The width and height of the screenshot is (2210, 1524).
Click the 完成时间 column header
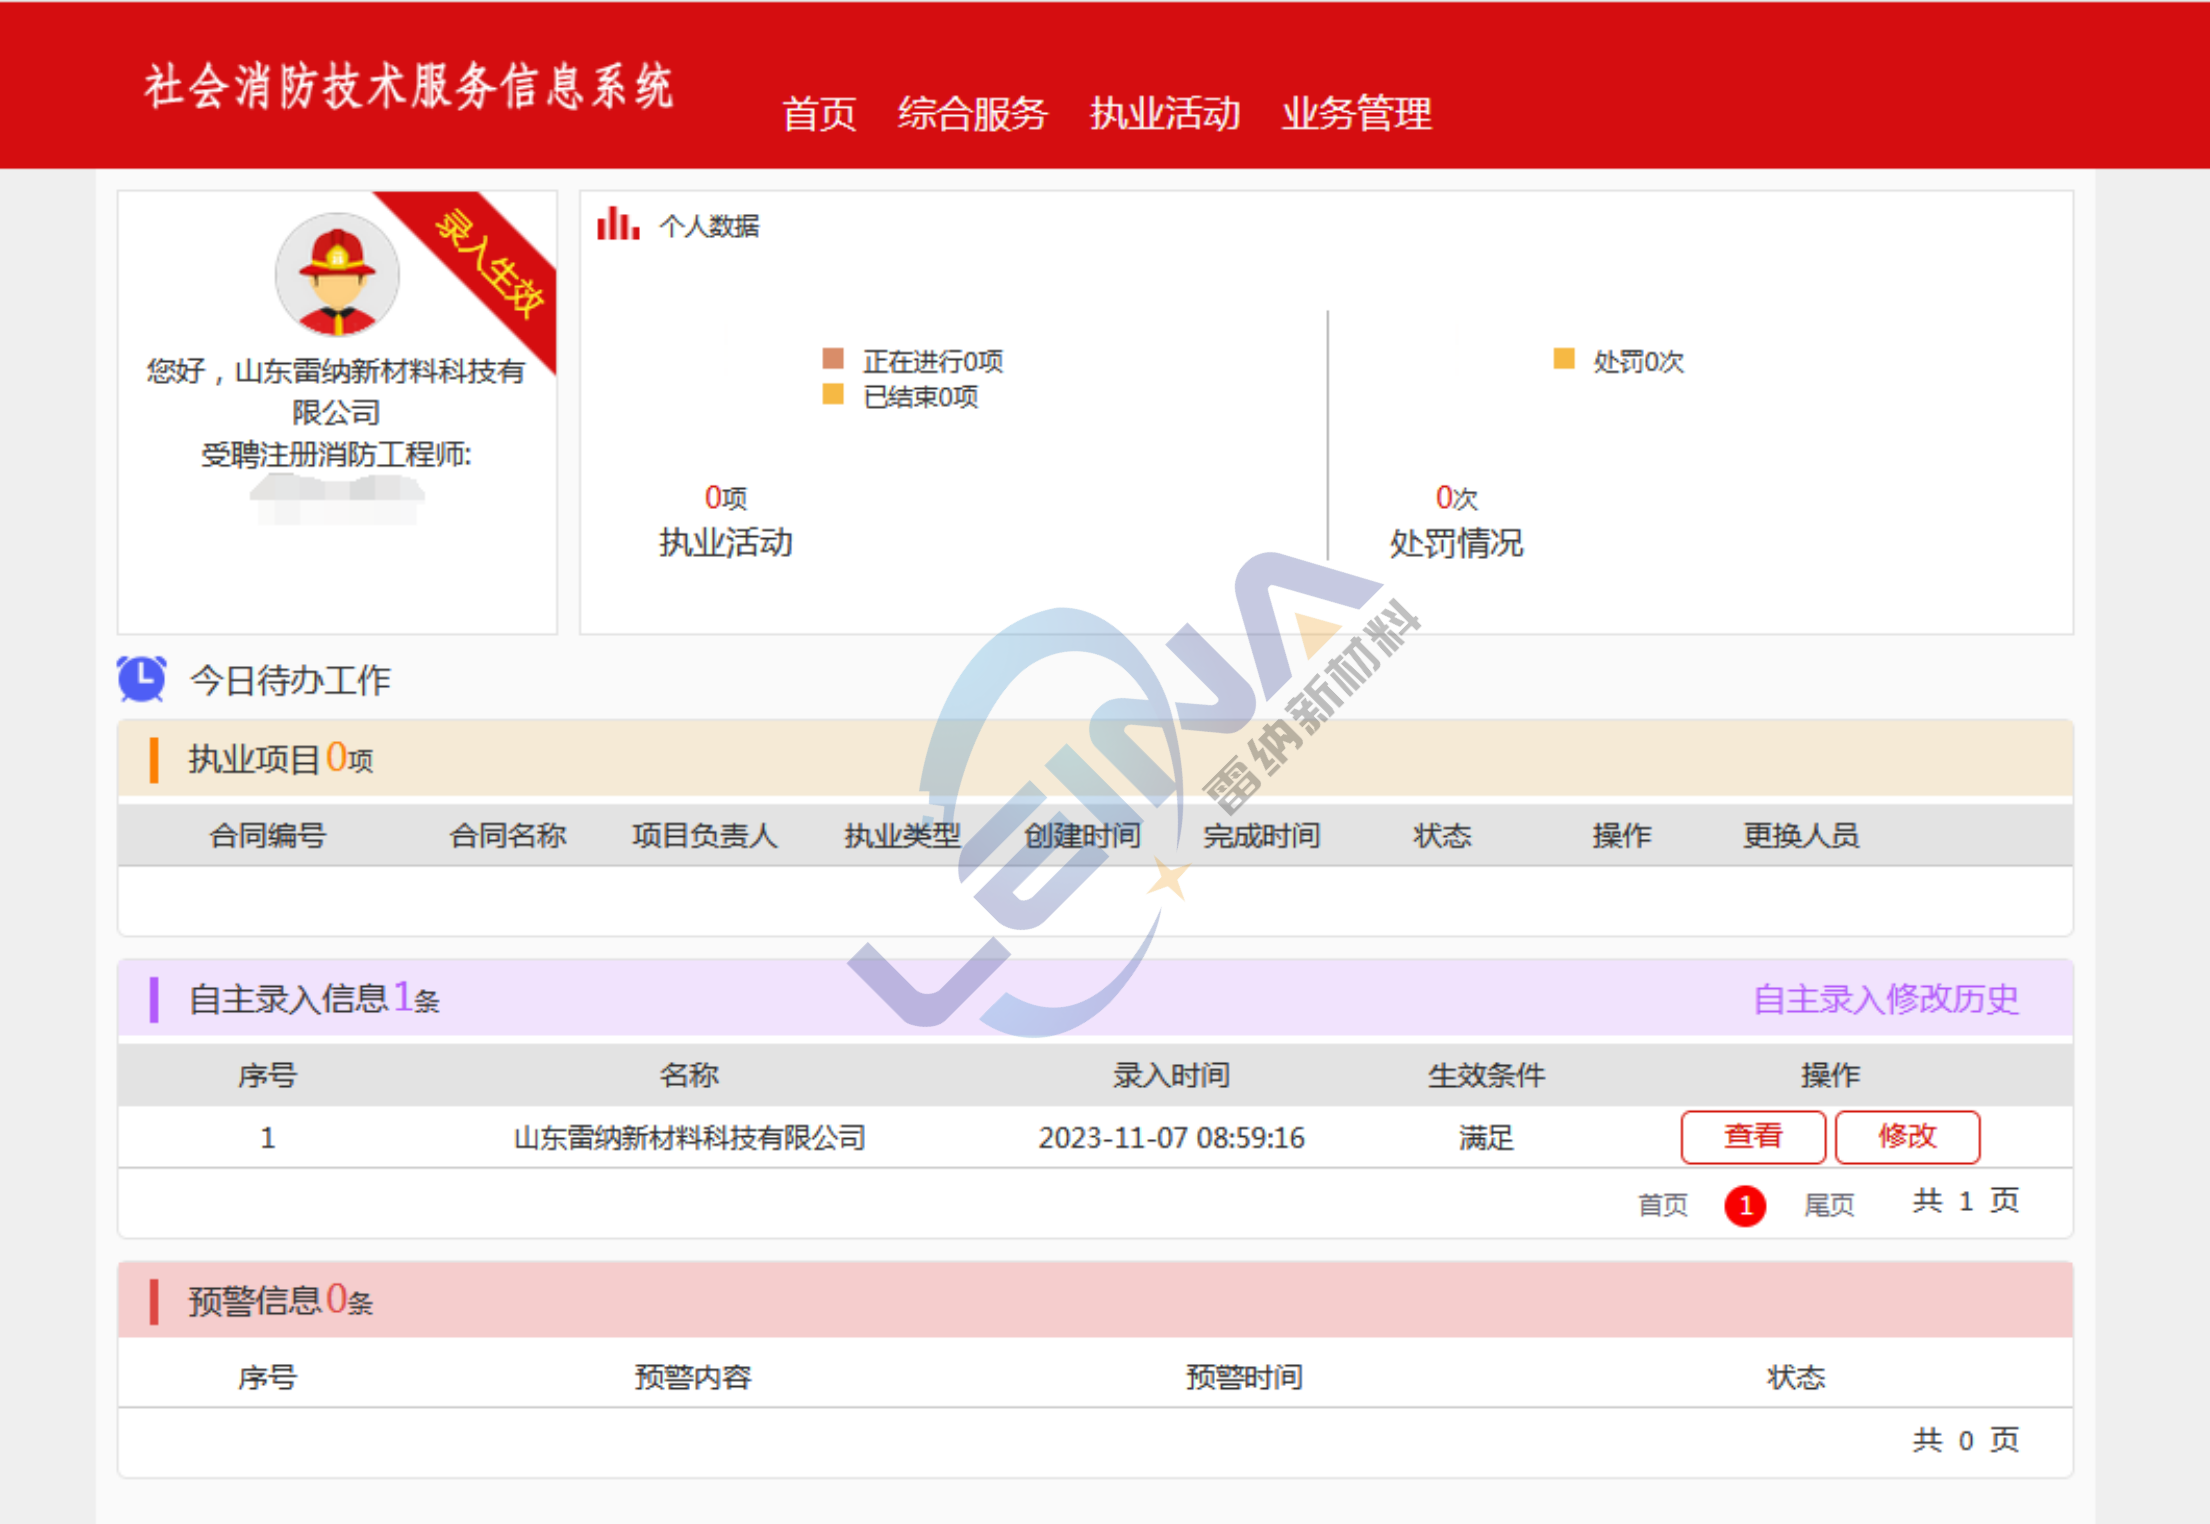pyautogui.click(x=1262, y=835)
